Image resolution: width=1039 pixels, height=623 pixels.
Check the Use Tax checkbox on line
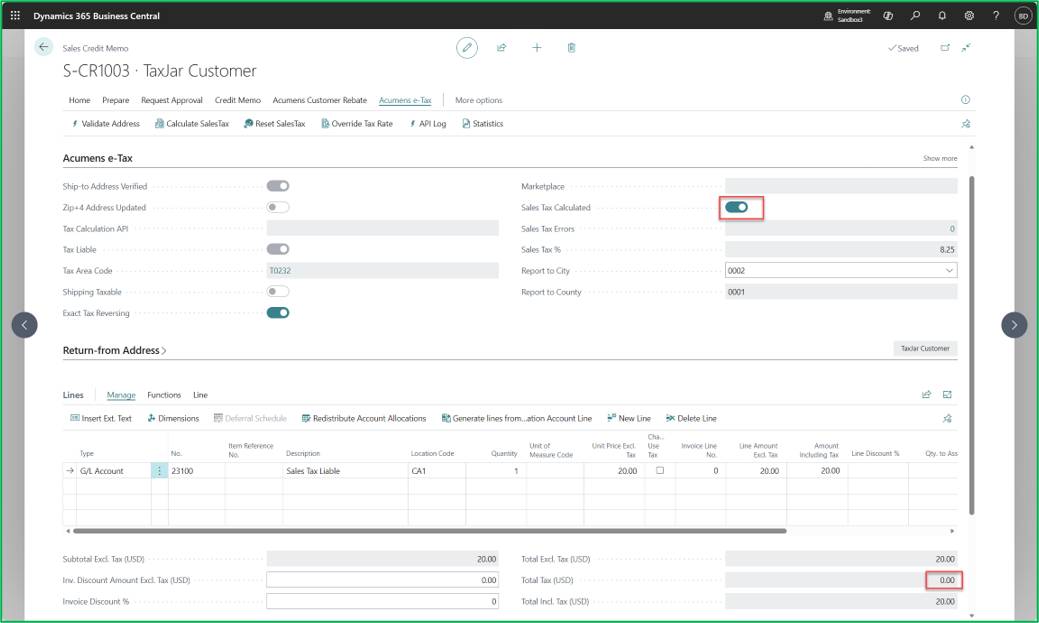click(x=660, y=471)
